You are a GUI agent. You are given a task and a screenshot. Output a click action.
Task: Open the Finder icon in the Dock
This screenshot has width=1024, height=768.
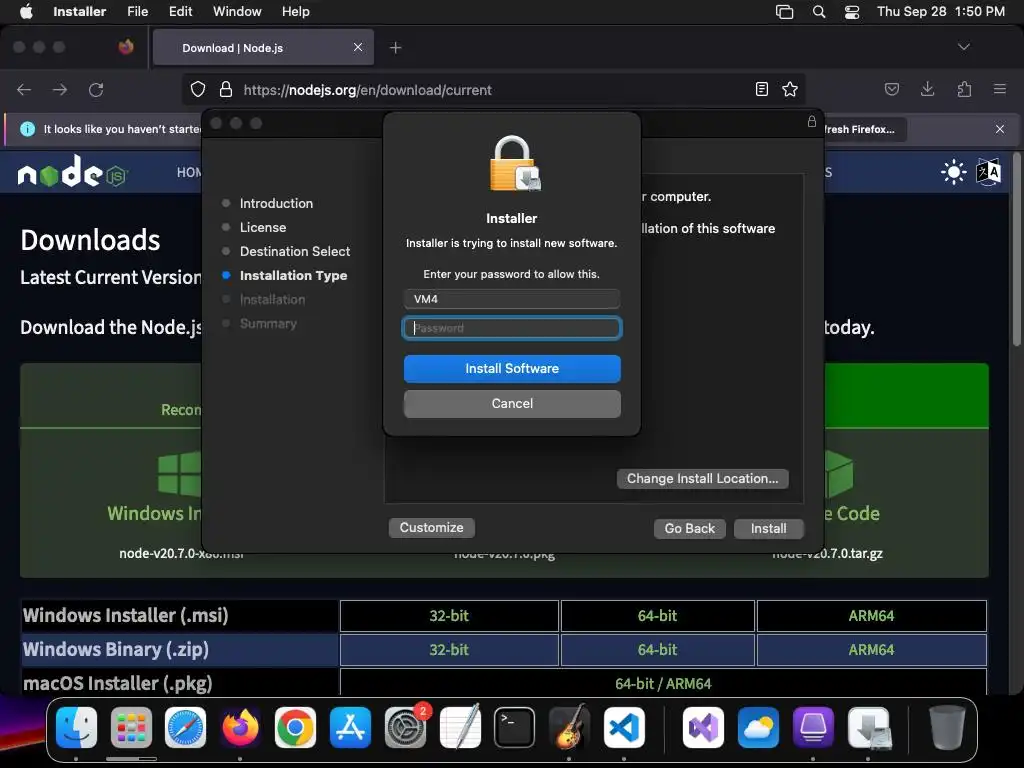click(76, 728)
